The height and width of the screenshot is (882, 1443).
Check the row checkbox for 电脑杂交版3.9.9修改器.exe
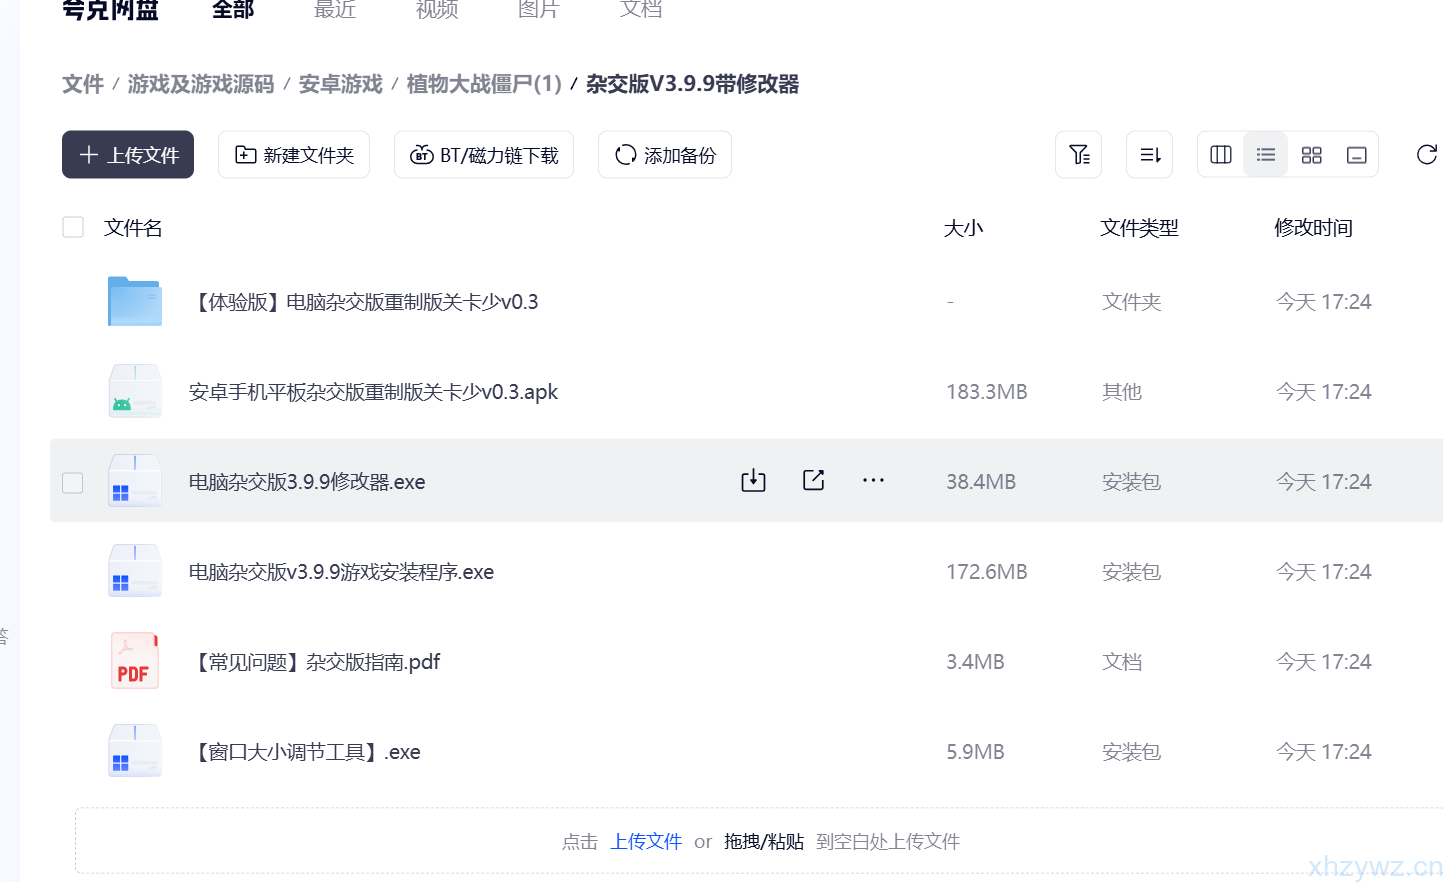(x=72, y=482)
